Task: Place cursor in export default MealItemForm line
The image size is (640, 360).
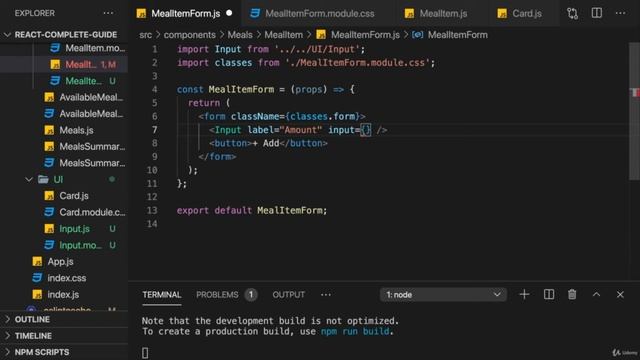Action: click(x=251, y=210)
